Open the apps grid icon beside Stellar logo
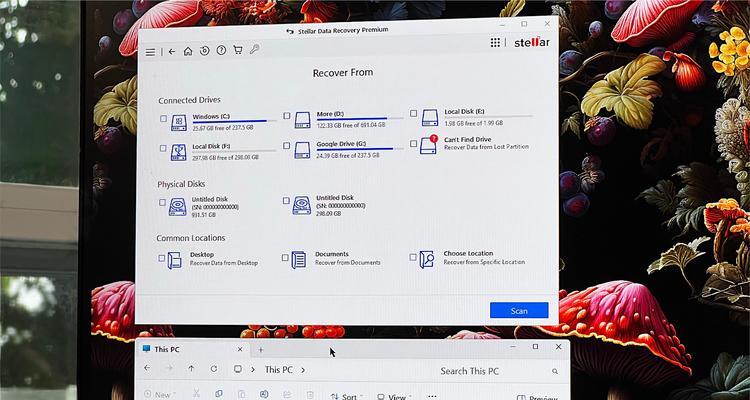The width and height of the screenshot is (750, 400). (x=495, y=43)
